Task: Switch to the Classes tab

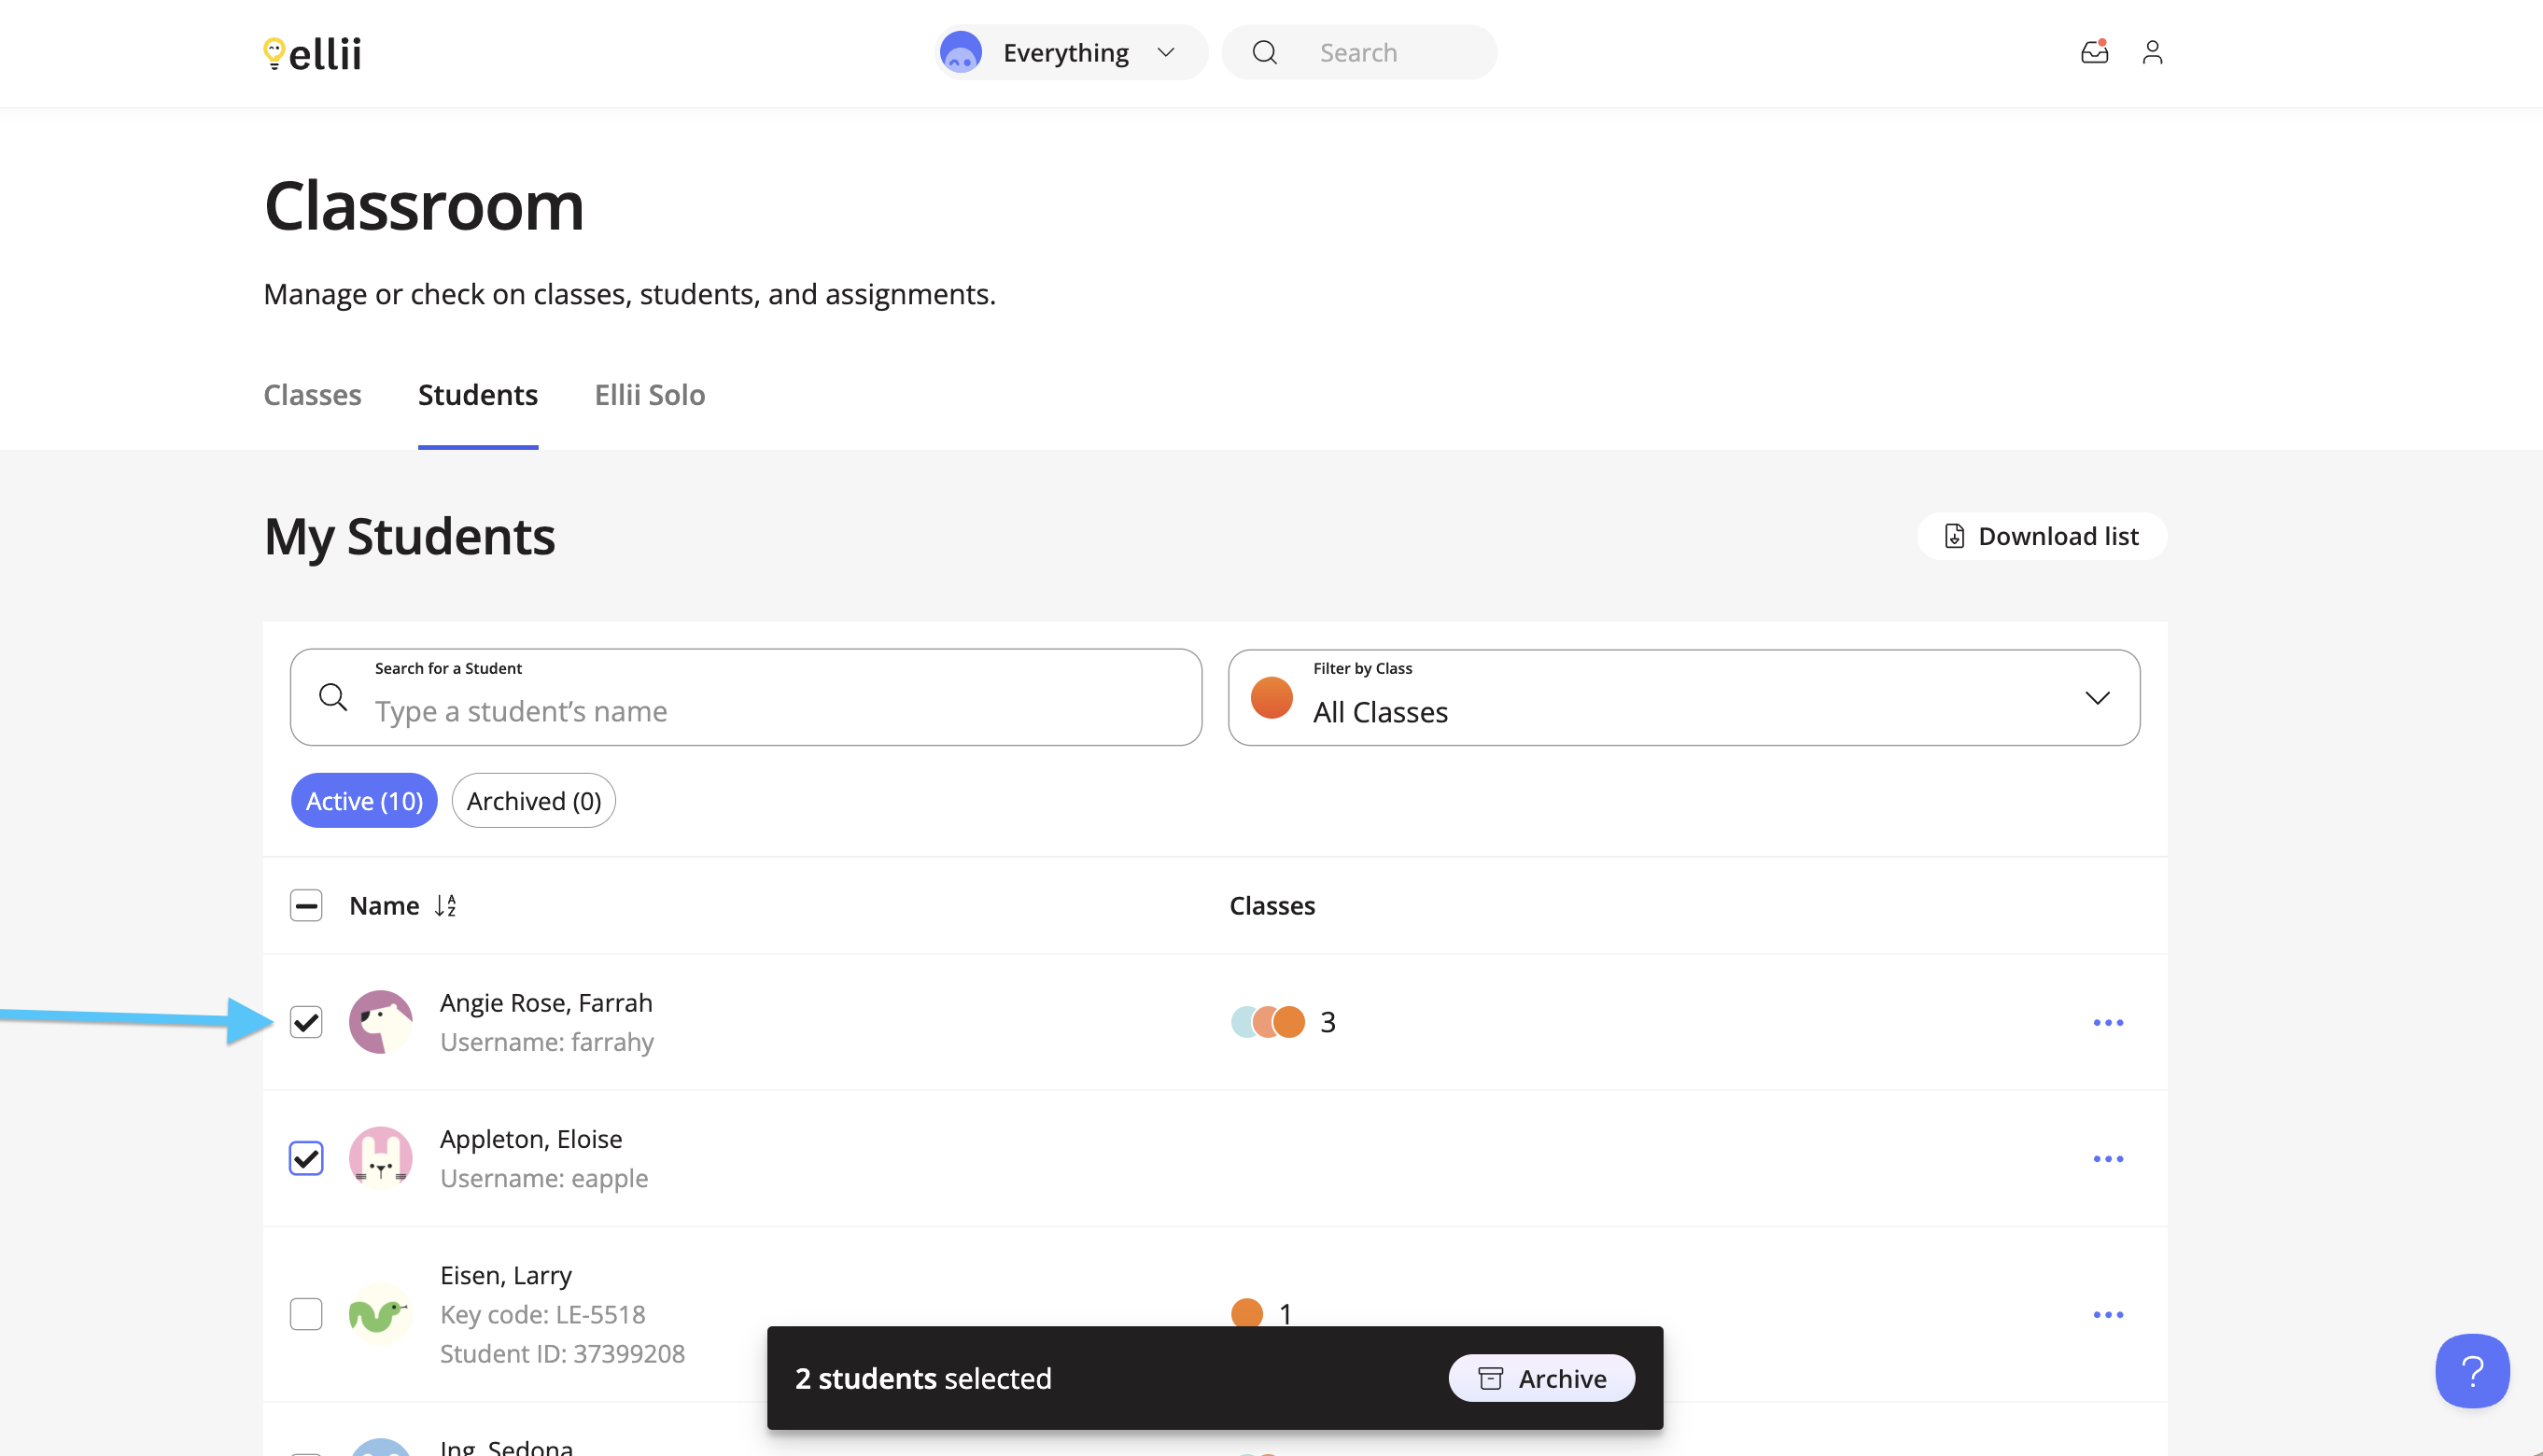Action: point(312,395)
